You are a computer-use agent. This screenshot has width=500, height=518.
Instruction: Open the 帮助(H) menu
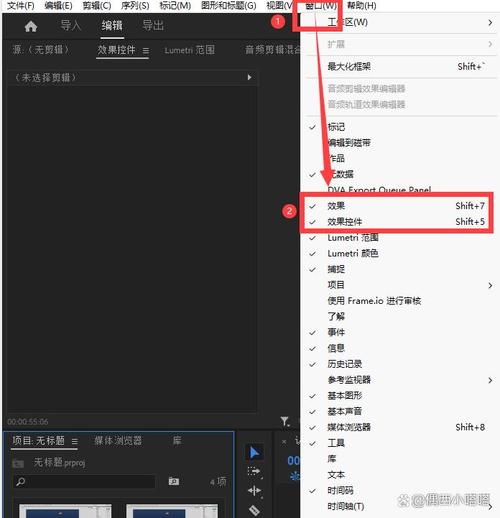point(362,6)
